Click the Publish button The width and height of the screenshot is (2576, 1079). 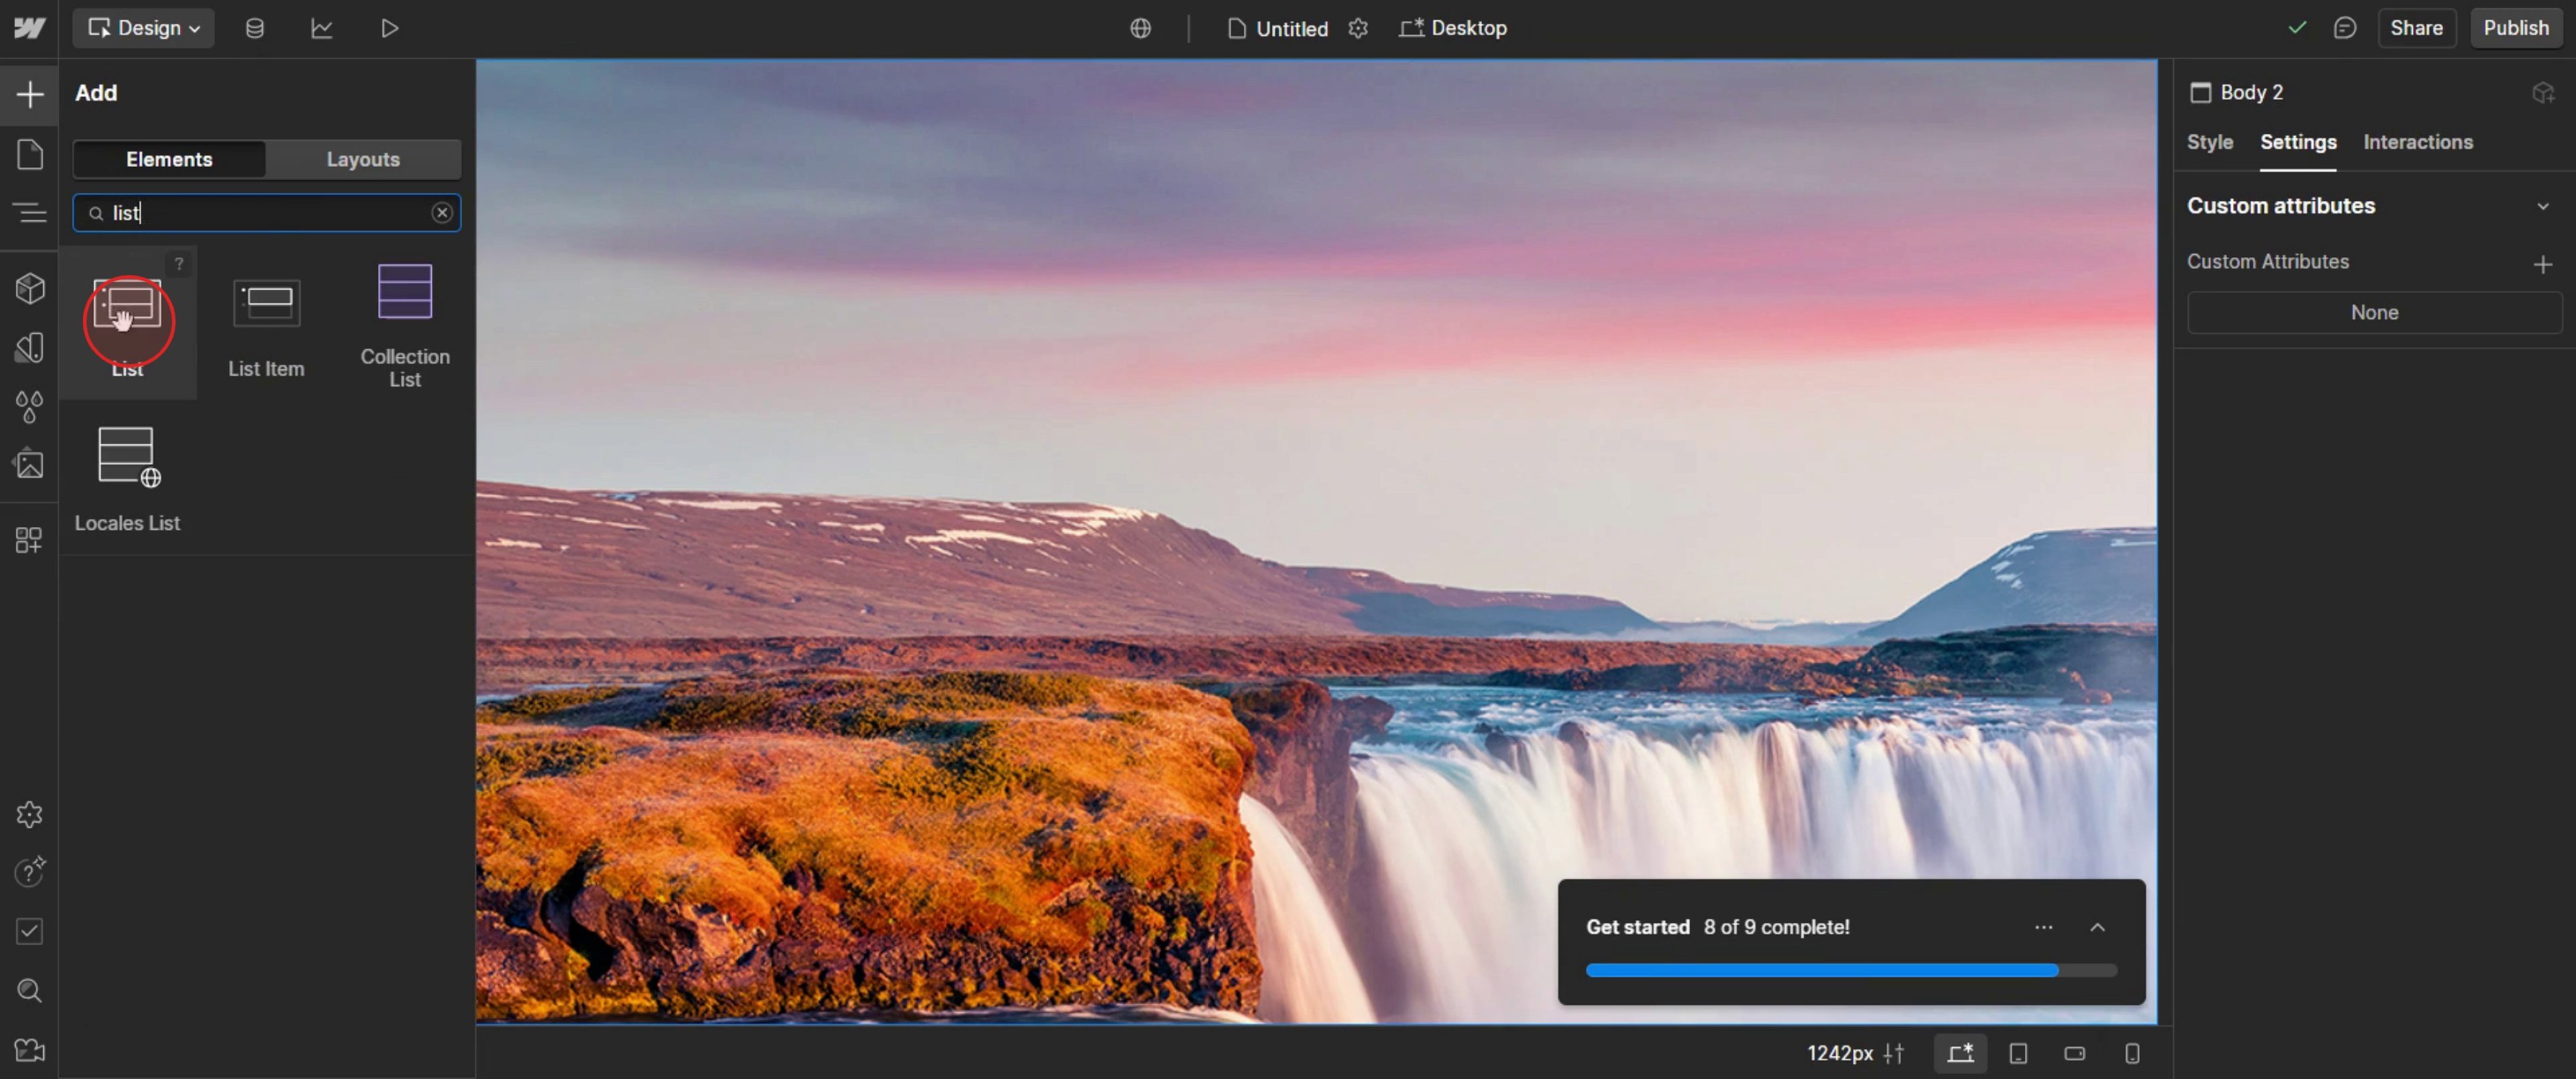point(2515,28)
